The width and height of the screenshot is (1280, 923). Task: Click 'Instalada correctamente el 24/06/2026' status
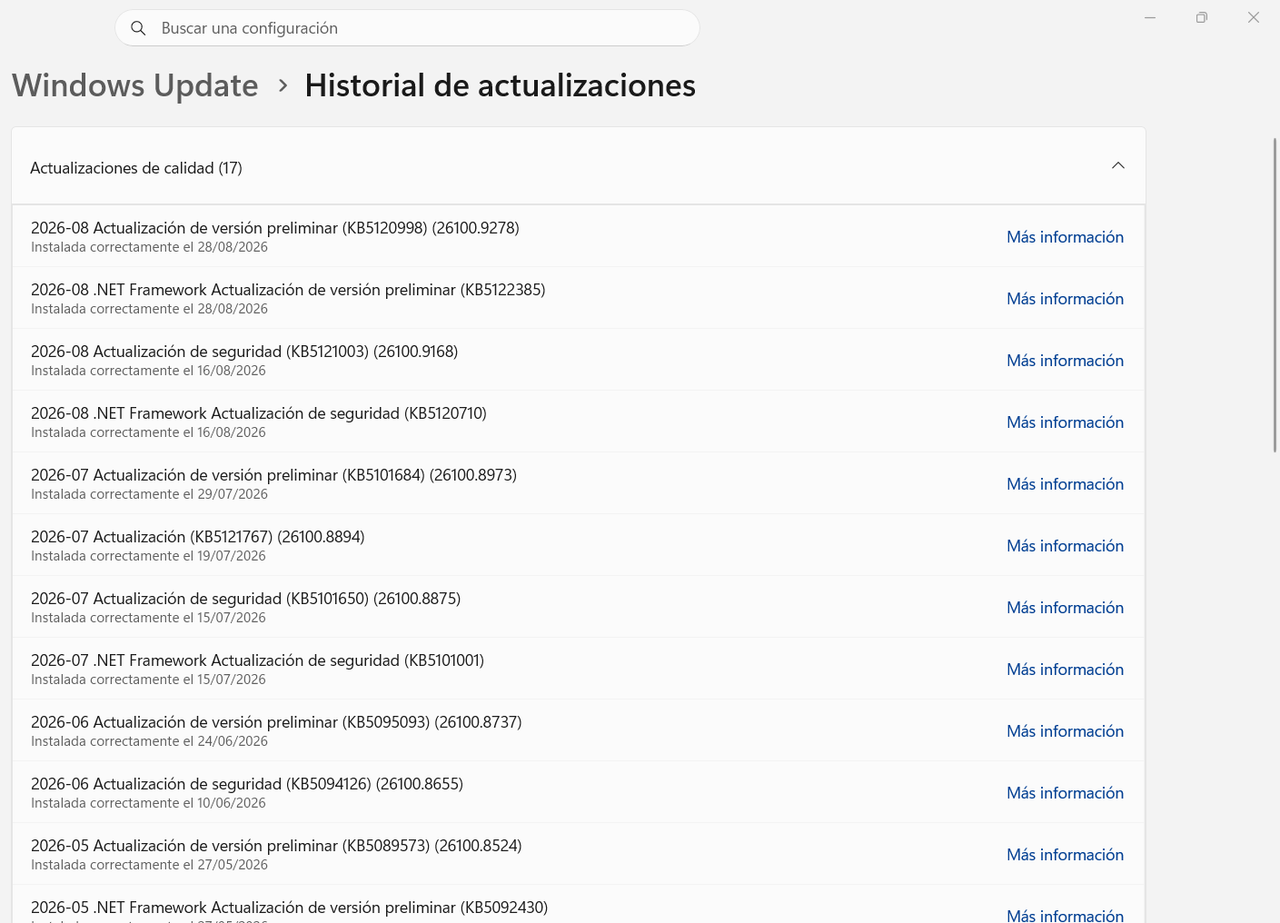point(149,741)
